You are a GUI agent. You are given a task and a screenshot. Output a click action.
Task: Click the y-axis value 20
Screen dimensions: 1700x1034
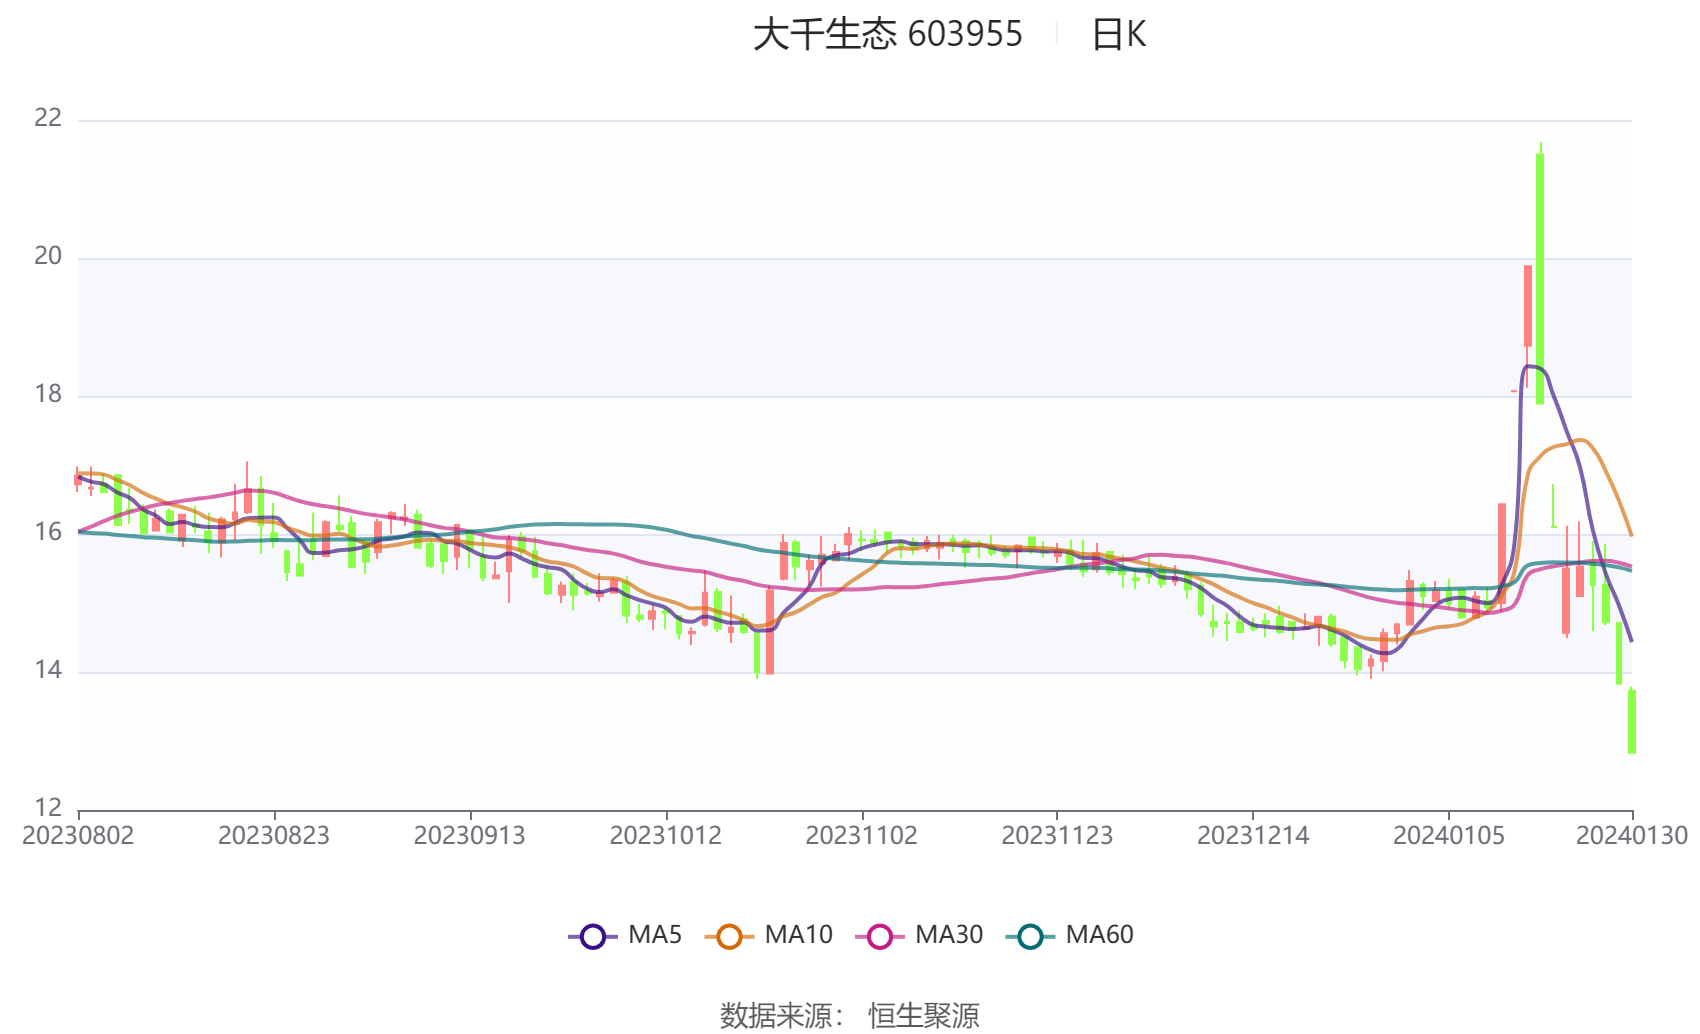pos(48,256)
